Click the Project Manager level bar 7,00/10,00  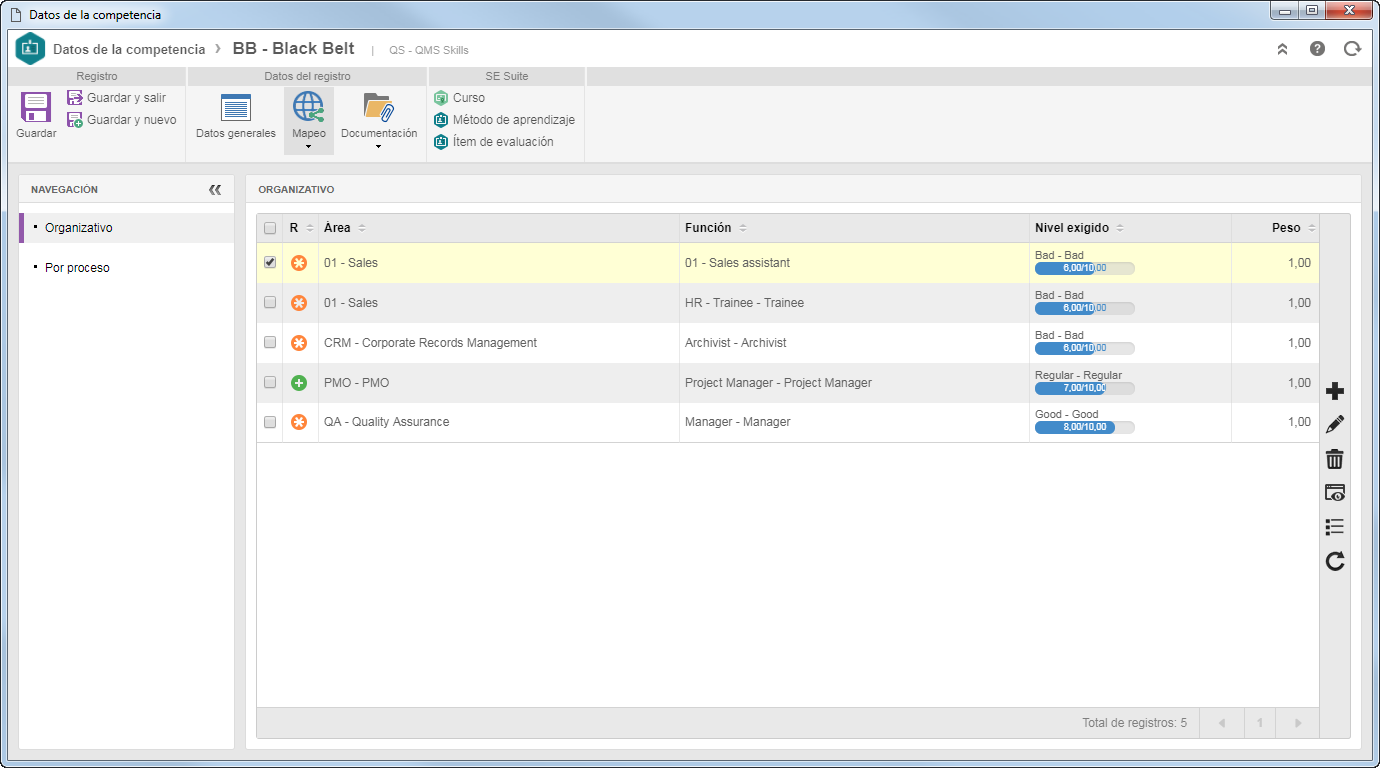click(x=1085, y=388)
